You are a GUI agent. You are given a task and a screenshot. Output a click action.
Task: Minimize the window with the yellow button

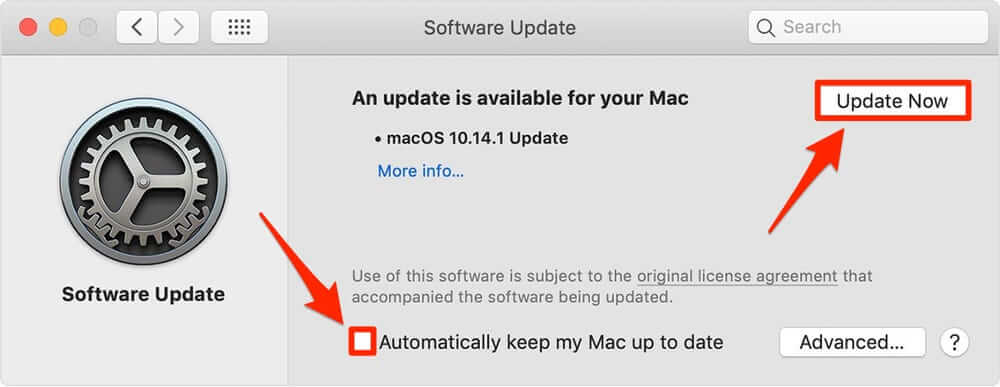click(x=58, y=27)
